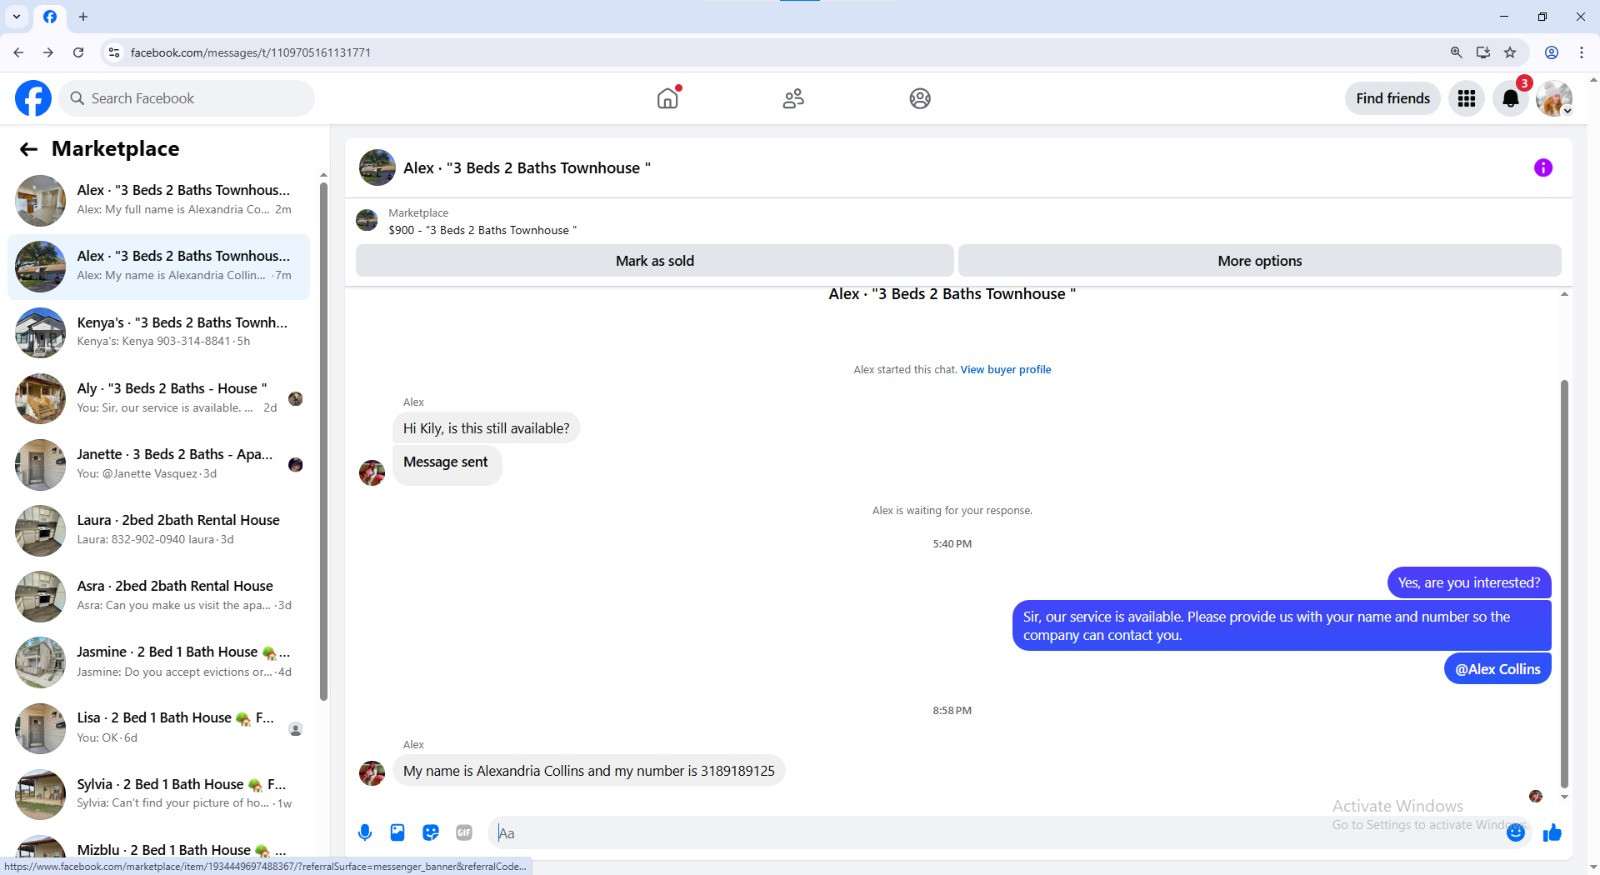Open the Menu grid icon
This screenshot has height=875, width=1600.
[1466, 98]
